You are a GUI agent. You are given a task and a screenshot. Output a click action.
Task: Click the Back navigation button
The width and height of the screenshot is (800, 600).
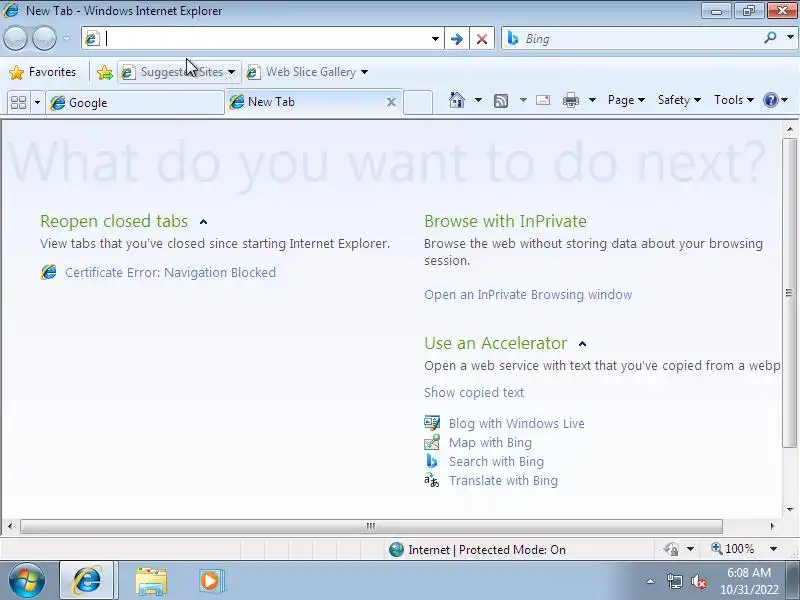[15, 38]
